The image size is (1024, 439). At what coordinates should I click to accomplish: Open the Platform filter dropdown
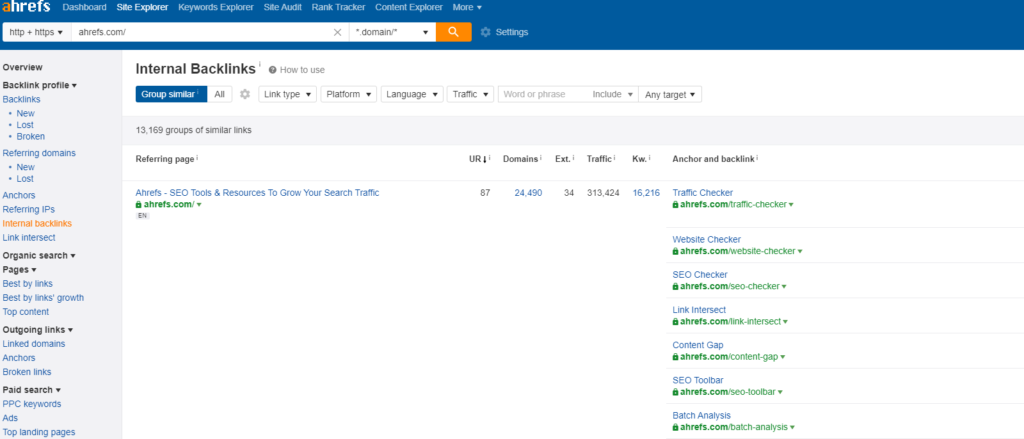point(349,94)
